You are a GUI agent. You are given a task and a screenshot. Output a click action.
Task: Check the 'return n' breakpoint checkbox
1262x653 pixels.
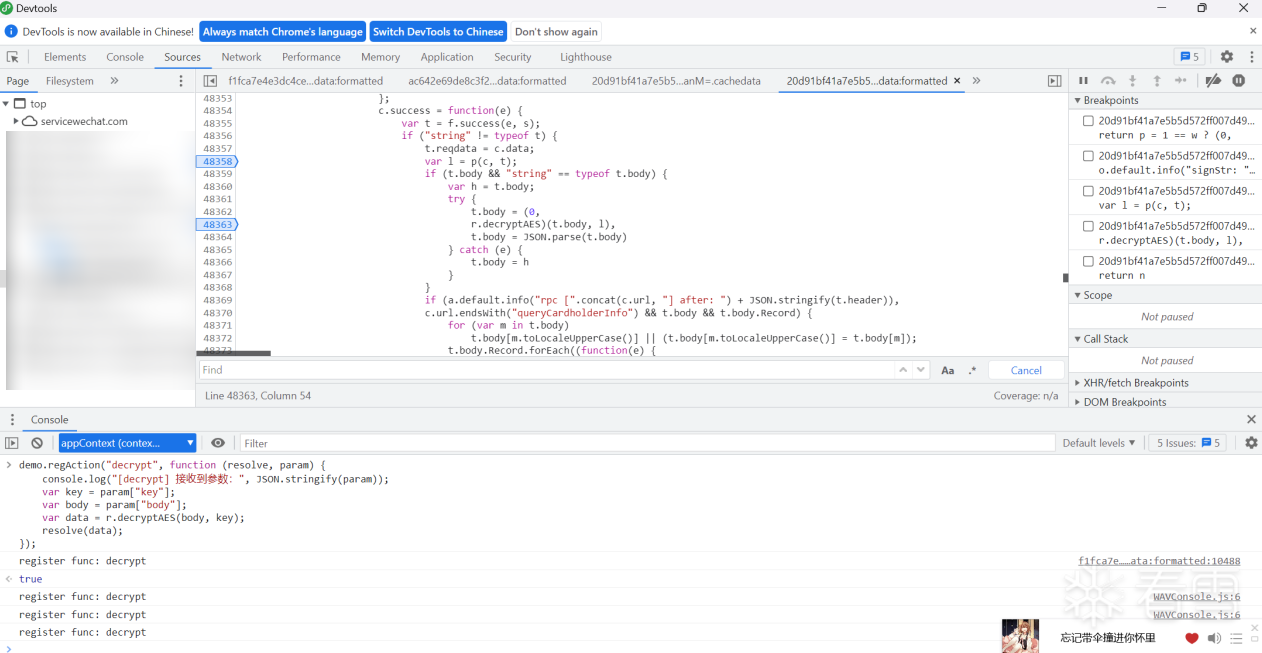coord(1088,261)
